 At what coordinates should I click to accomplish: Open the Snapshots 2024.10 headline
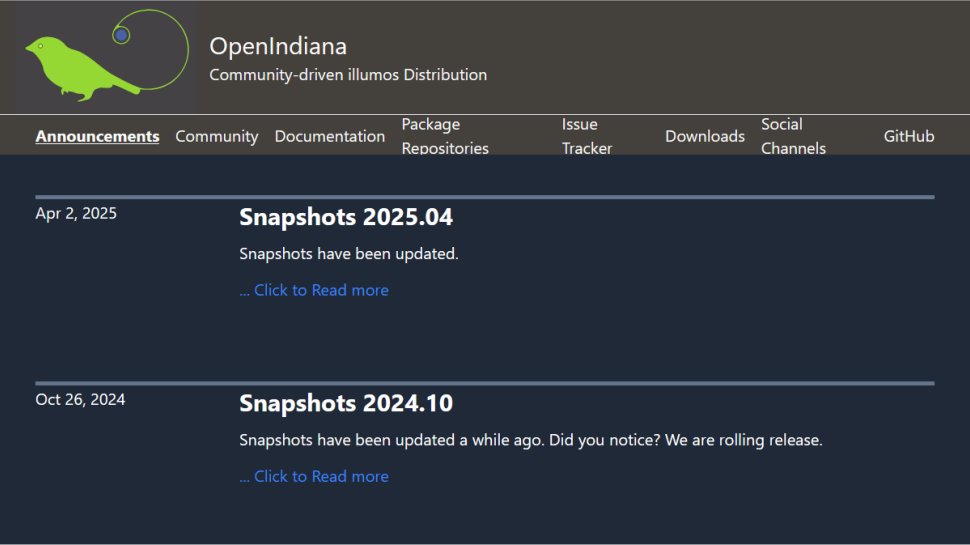tap(346, 403)
